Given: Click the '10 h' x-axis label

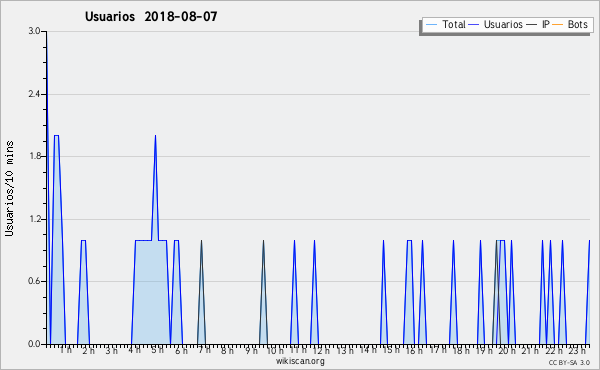Looking at the screenshot, I should 275,350.
